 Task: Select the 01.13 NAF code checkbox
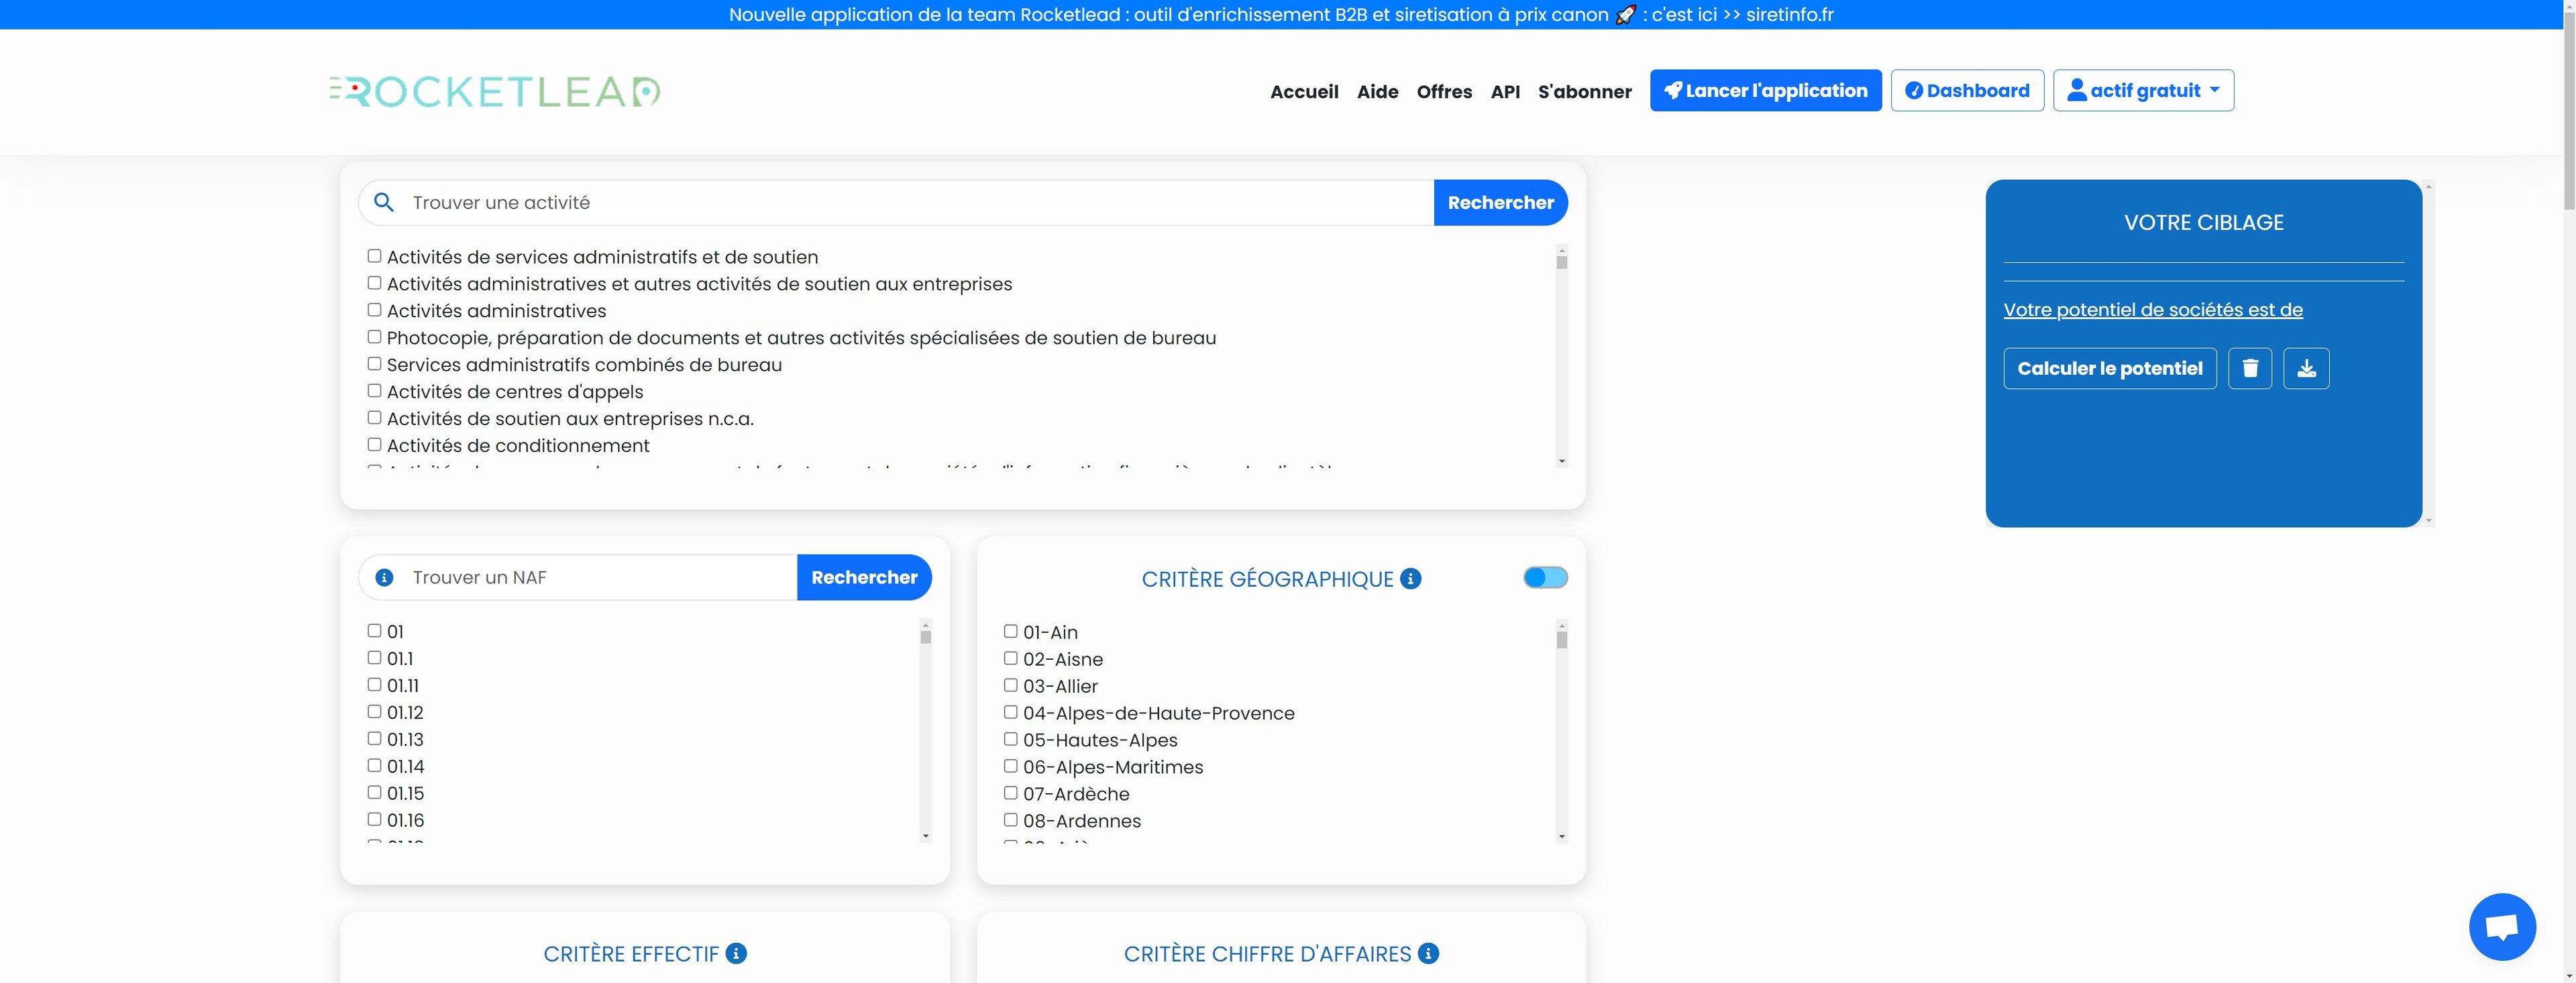[x=374, y=739]
